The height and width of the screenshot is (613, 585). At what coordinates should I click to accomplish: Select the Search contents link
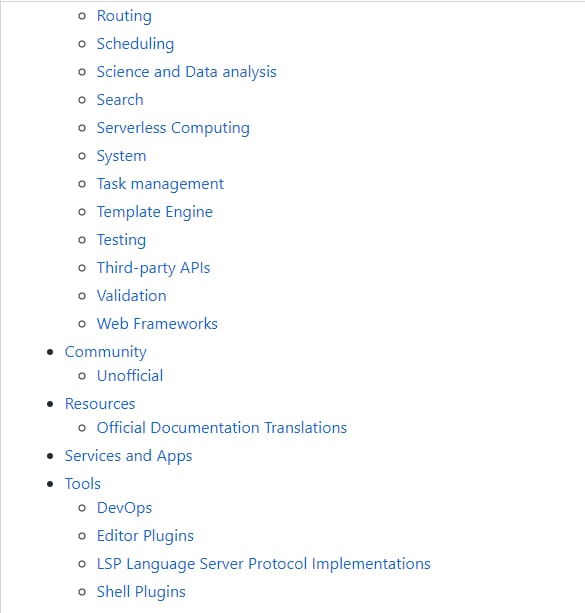pyautogui.click(x=120, y=100)
